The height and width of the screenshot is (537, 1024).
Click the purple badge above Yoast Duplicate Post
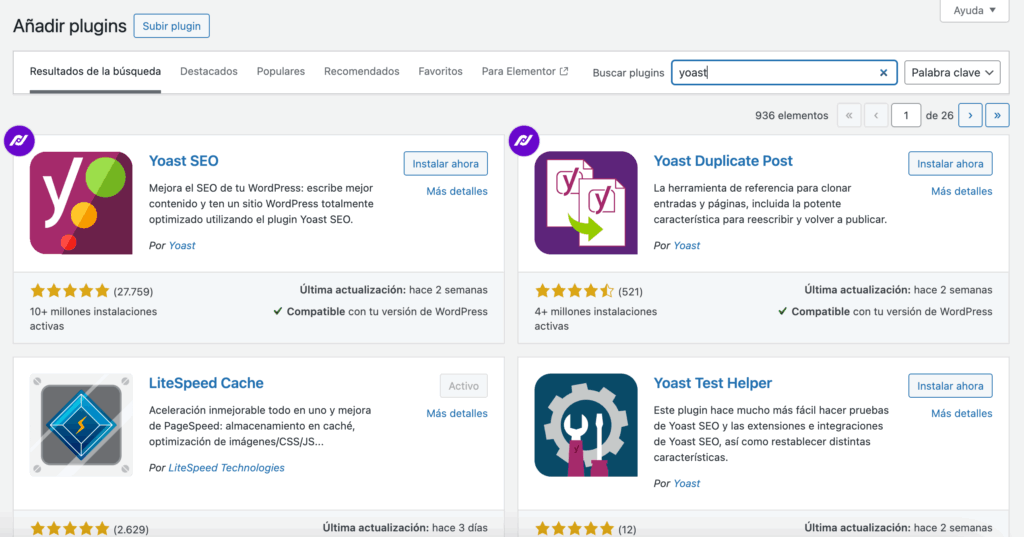pyautogui.click(x=524, y=141)
